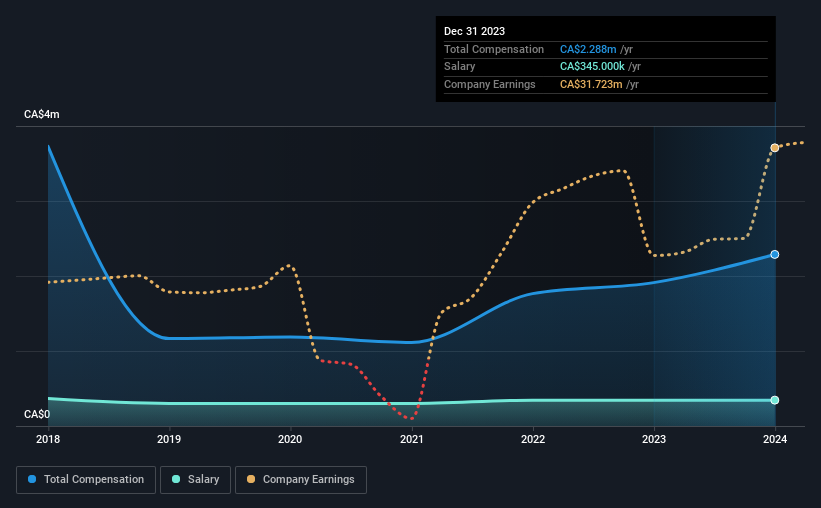The width and height of the screenshot is (821, 508).
Task: Click the Company Earnings tooltip row label
Action: click(490, 84)
